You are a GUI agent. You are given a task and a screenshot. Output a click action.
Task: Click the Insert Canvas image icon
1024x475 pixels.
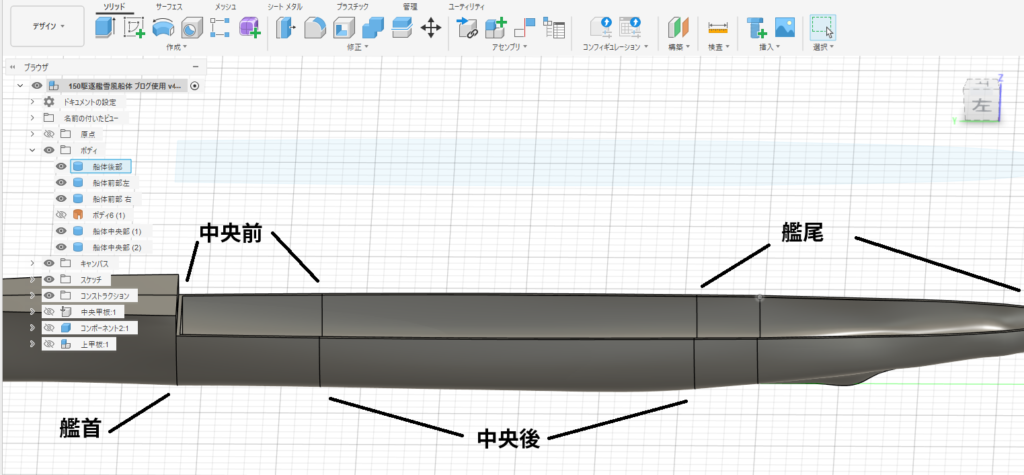[785, 27]
